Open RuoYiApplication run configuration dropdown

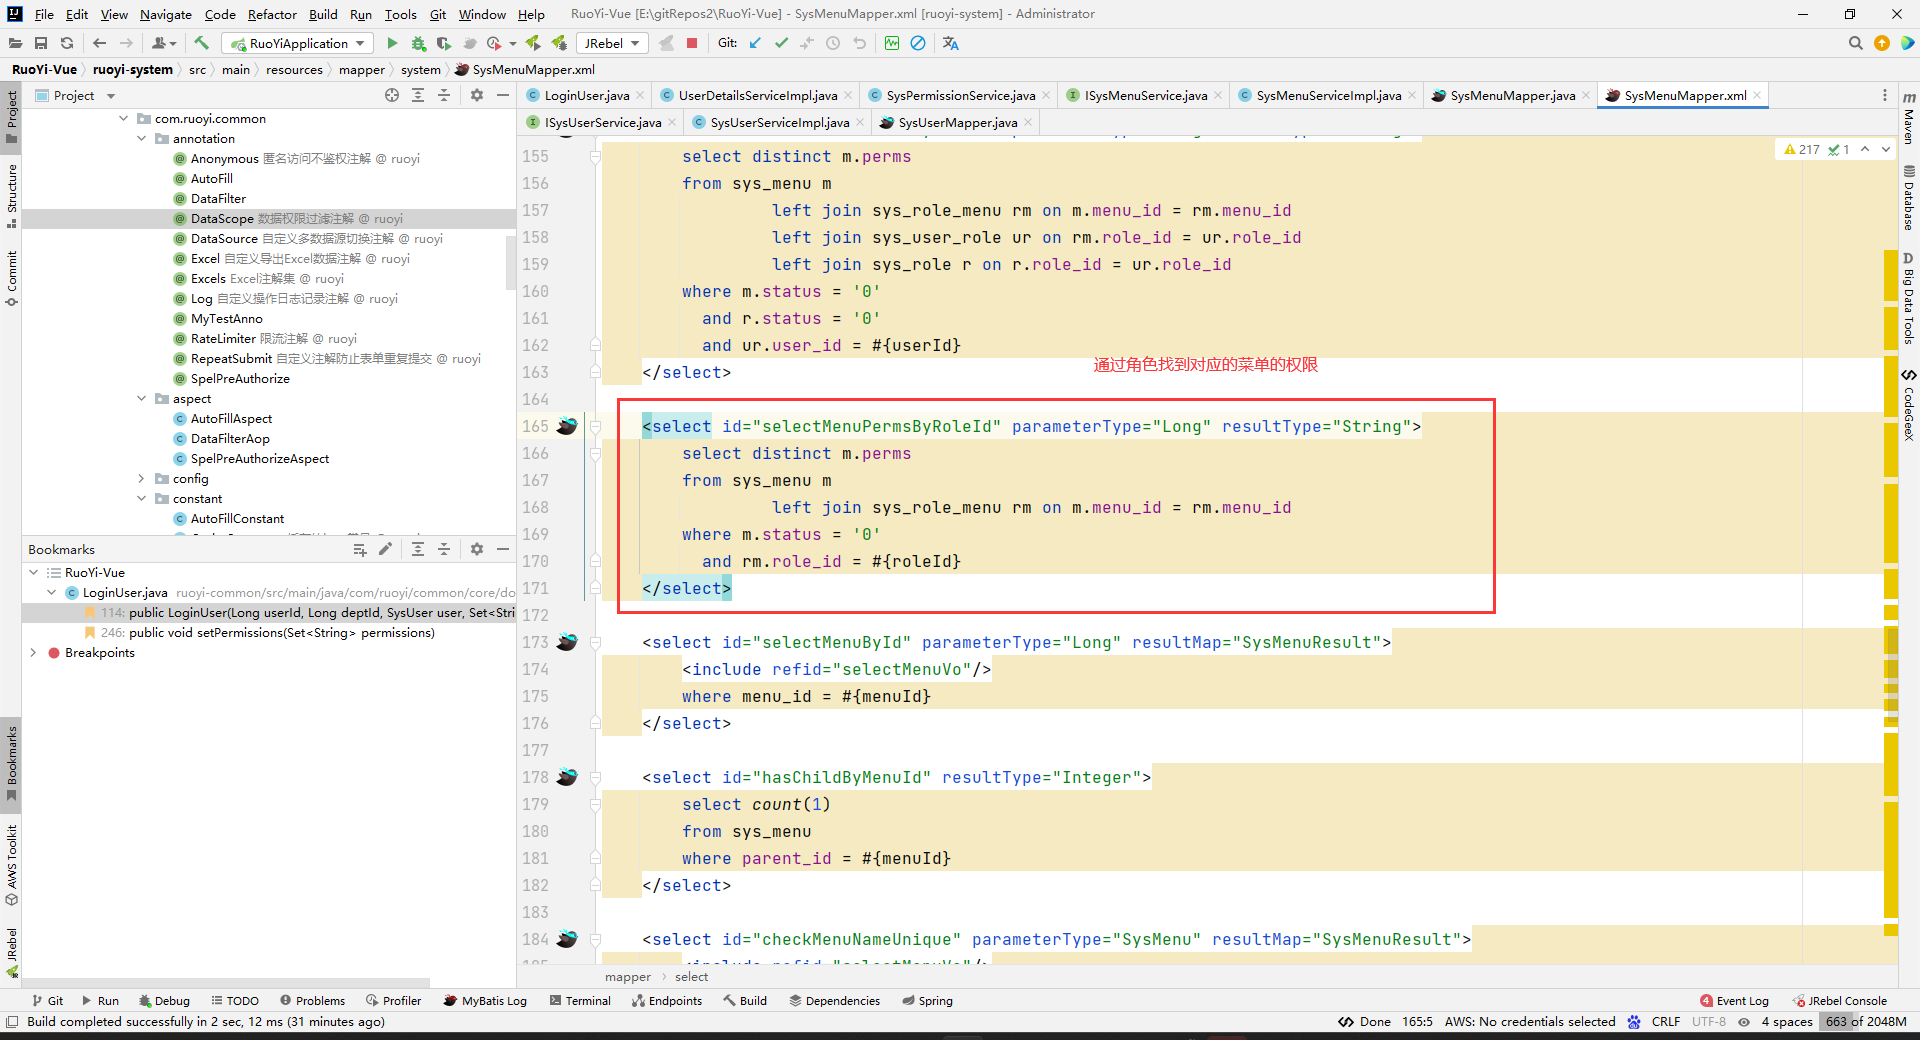click(x=298, y=43)
